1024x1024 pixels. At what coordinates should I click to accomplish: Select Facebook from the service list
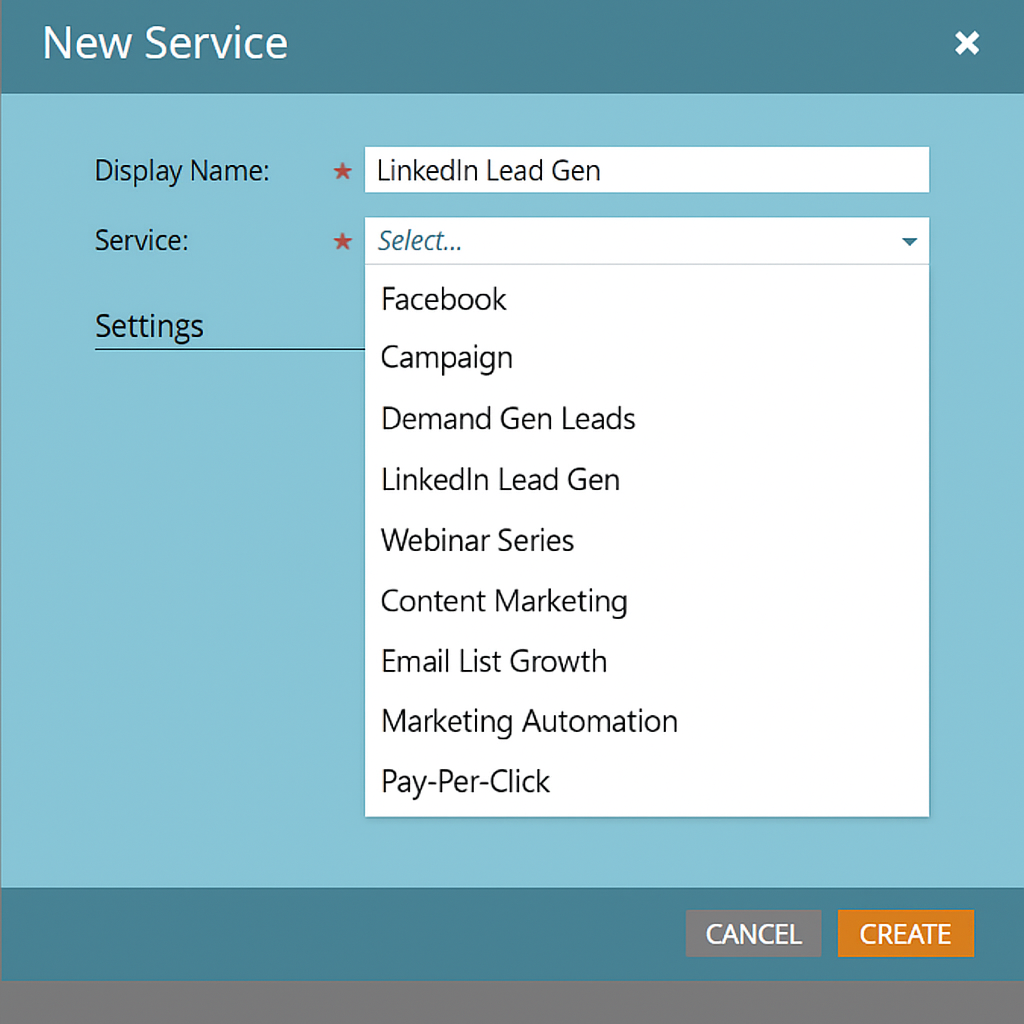443,299
